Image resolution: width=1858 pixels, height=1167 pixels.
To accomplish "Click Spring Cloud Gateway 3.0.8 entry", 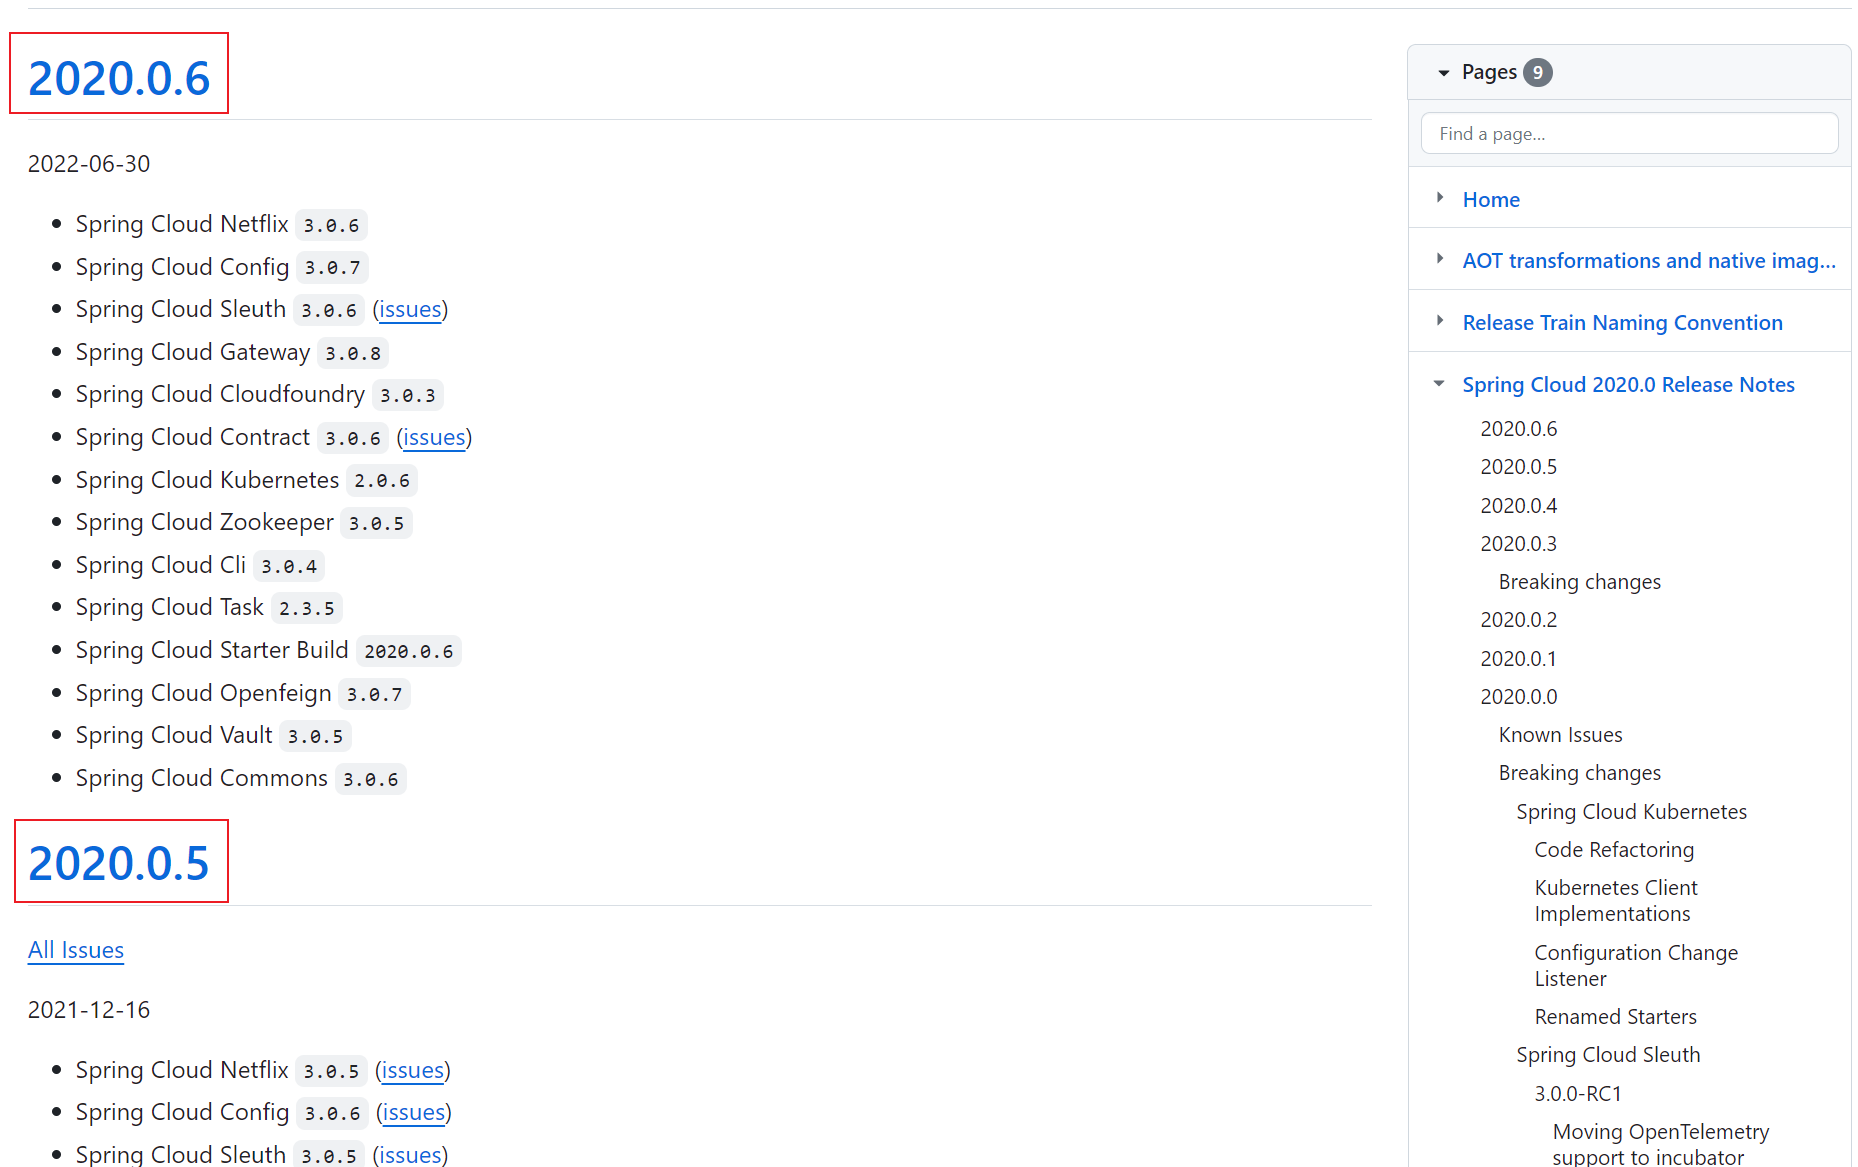I will [231, 353].
